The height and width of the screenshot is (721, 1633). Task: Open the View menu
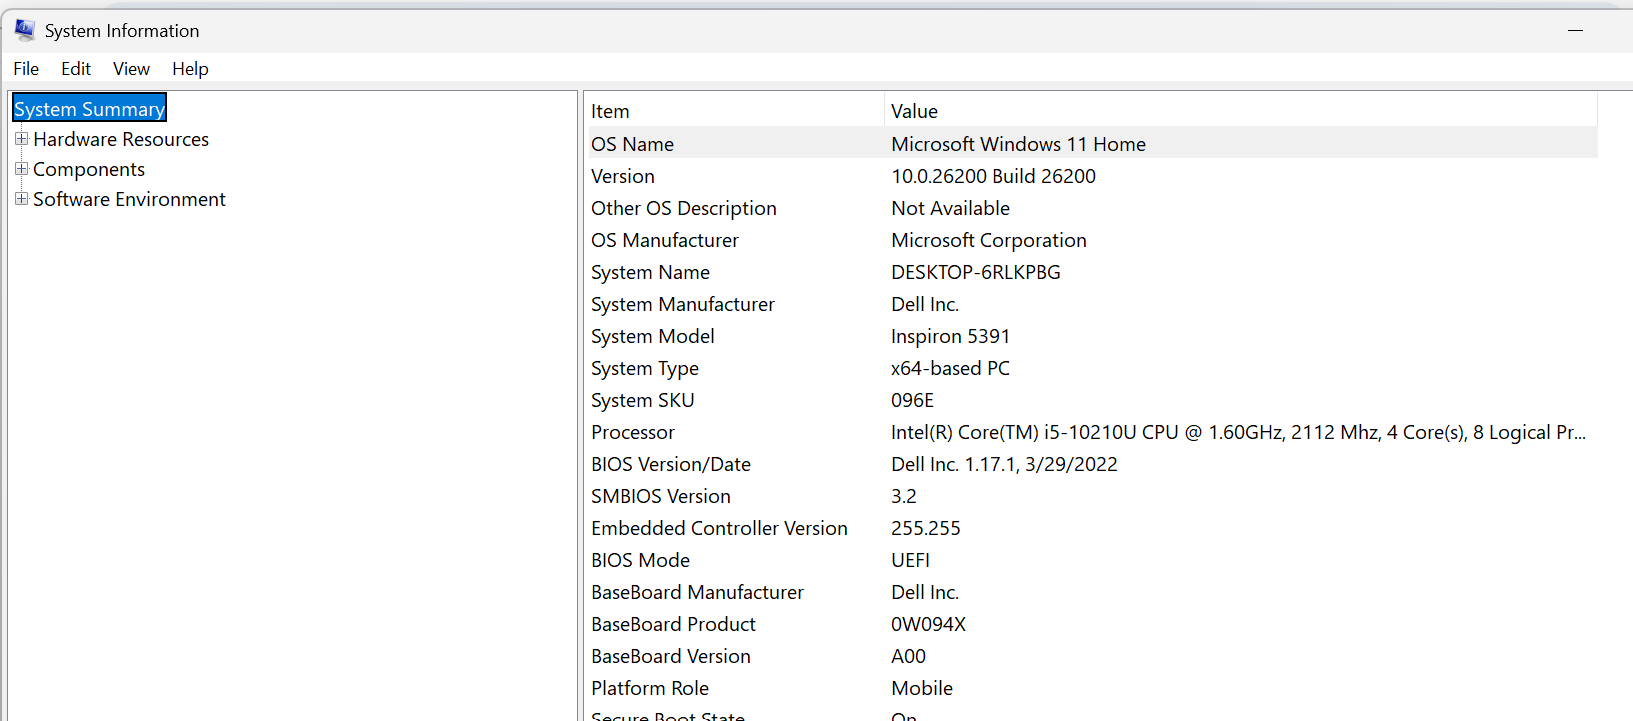pos(131,69)
